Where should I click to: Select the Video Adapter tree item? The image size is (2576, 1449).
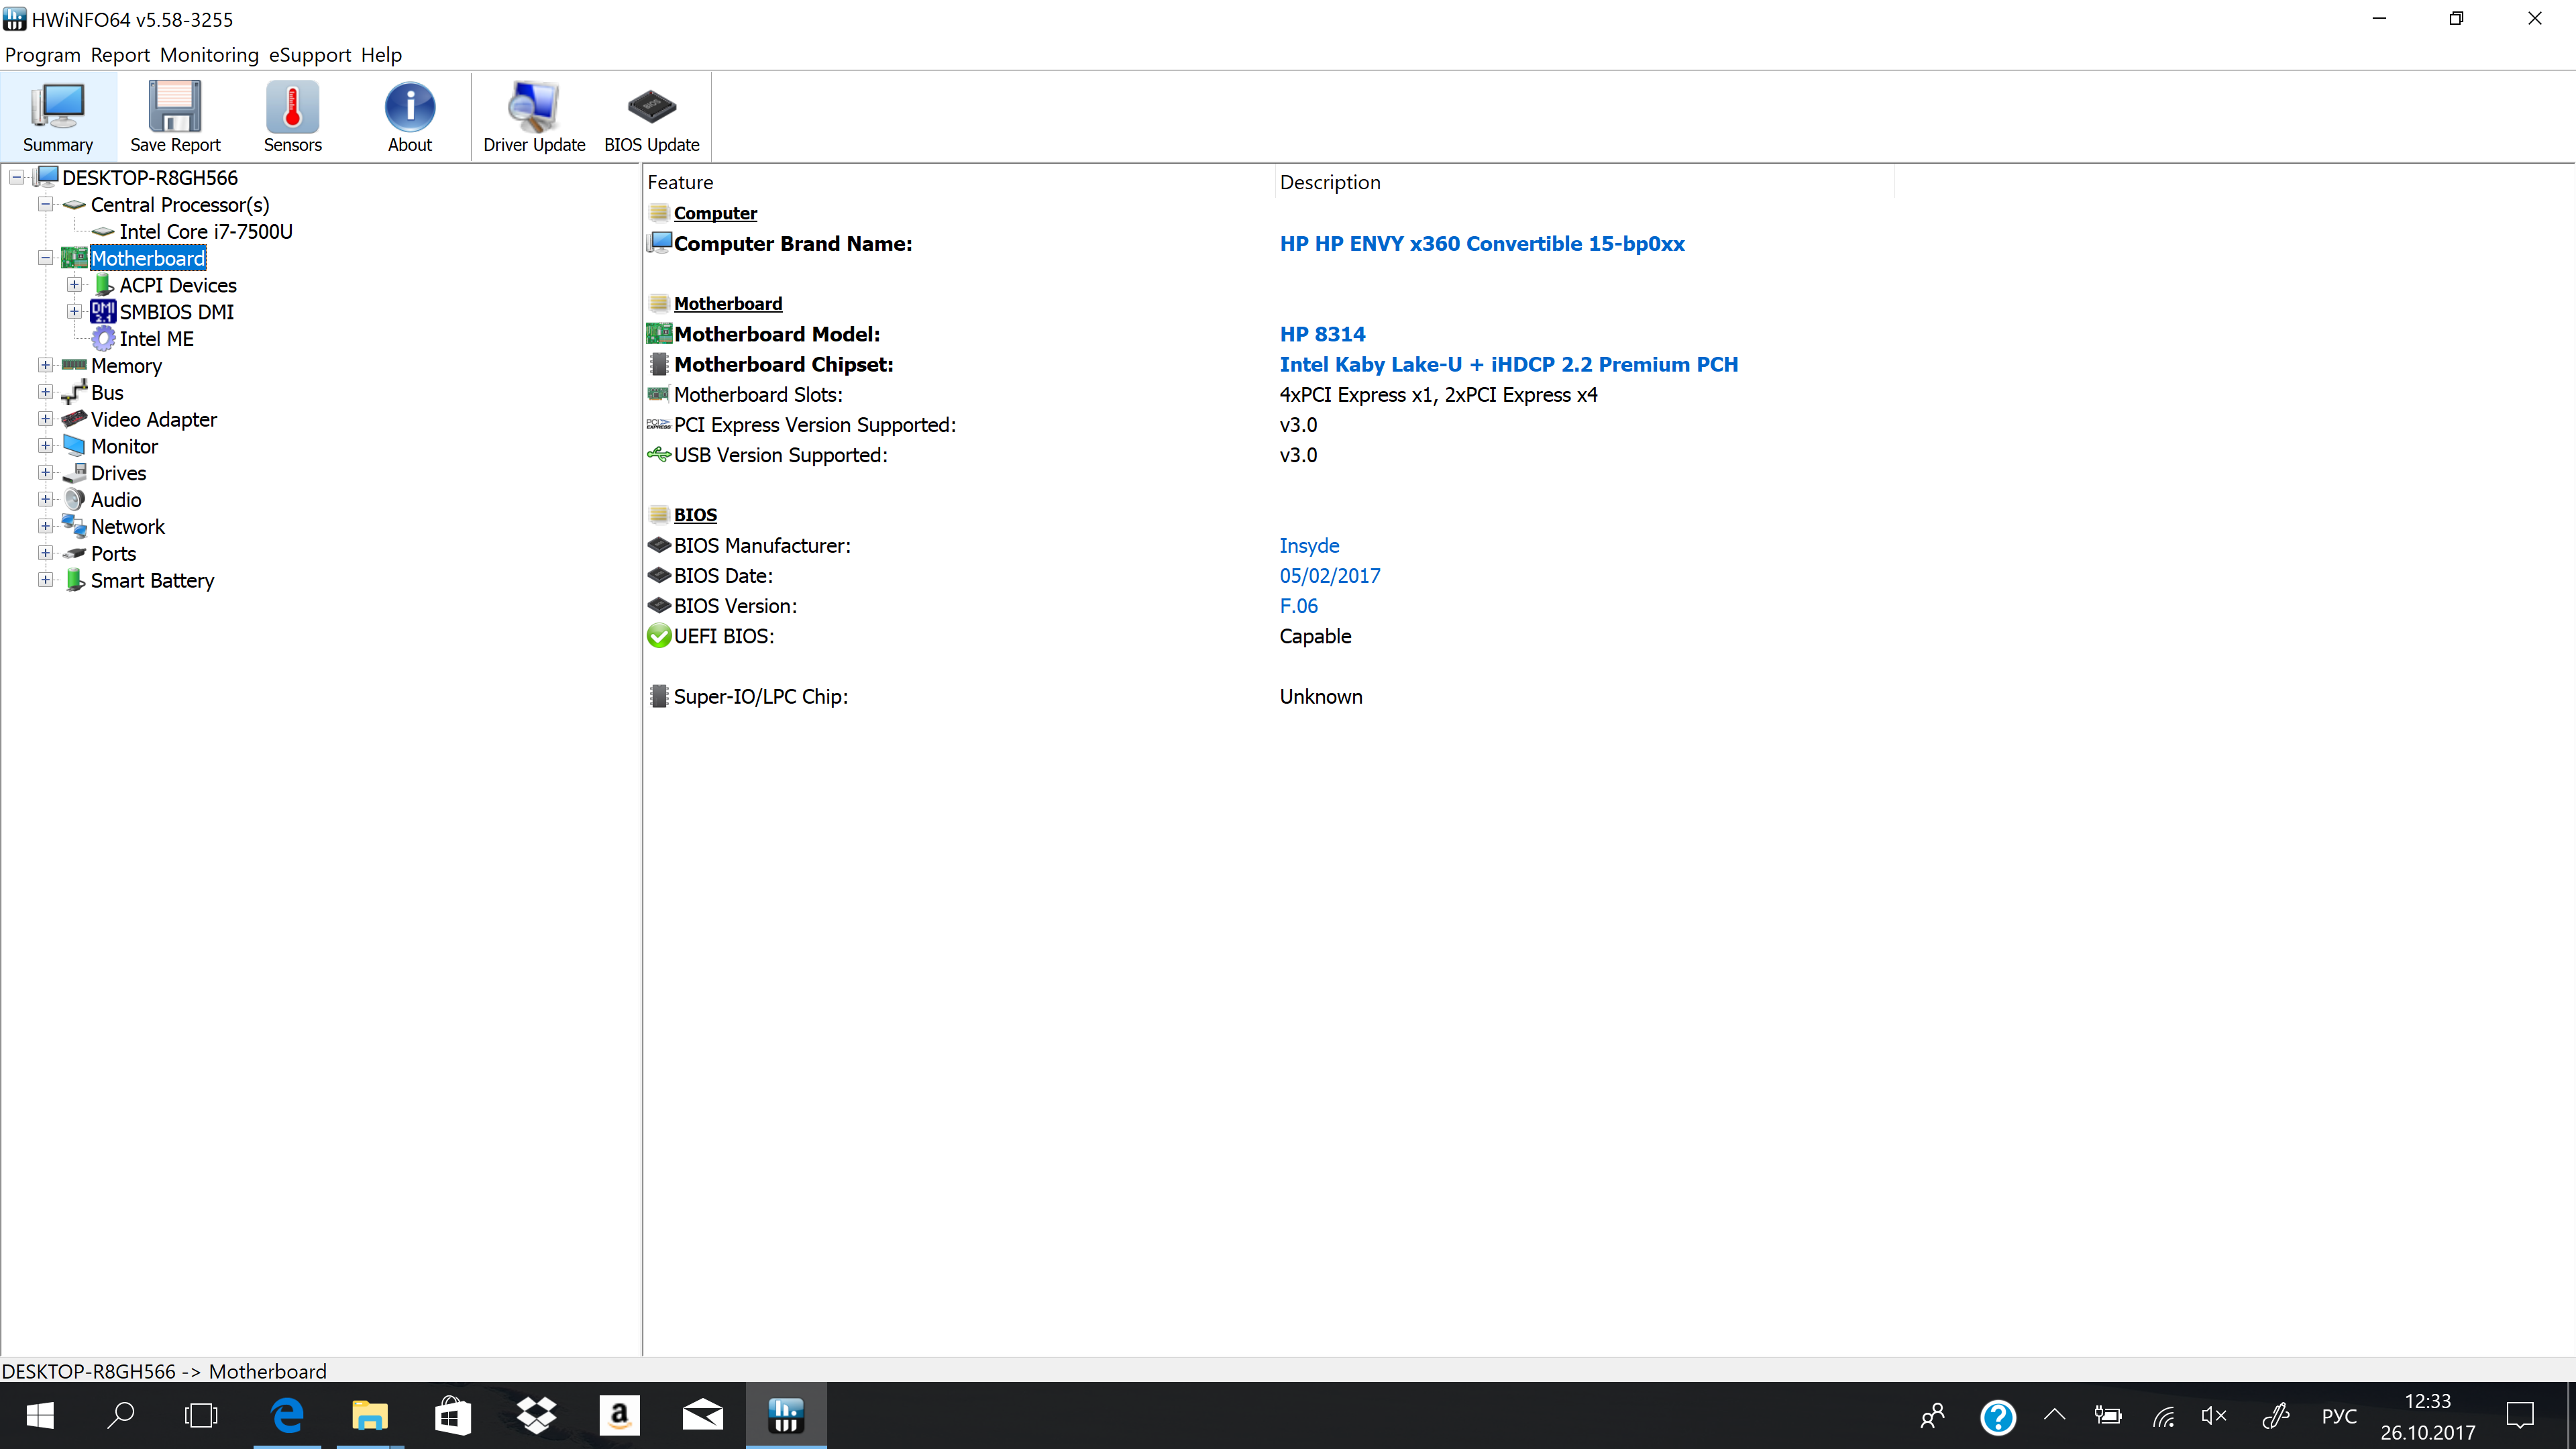154,420
